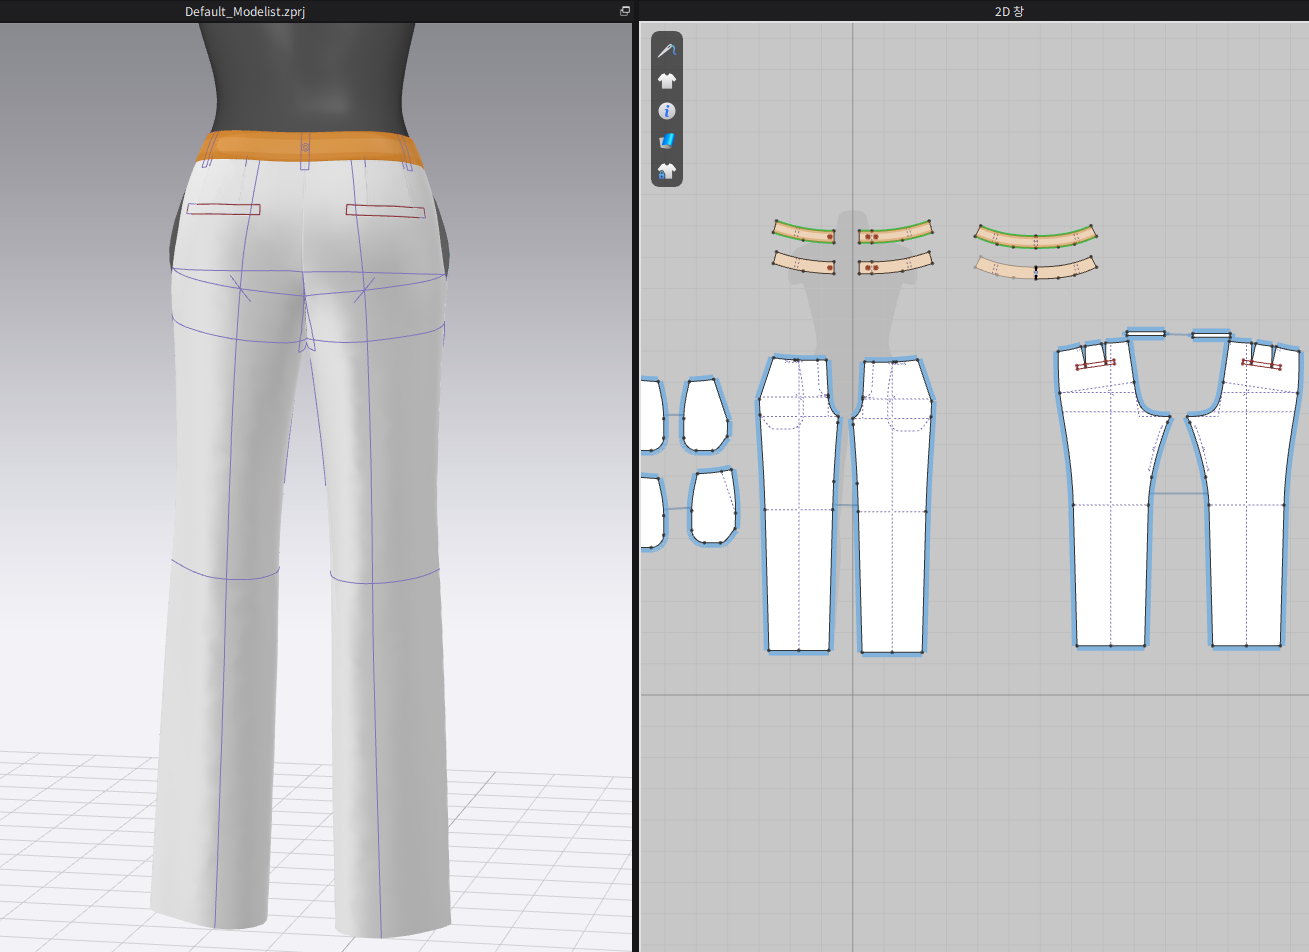Click the plain white T-shirt garment icon
Image resolution: width=1309 pixels, height=952 pixels.
coord(667,81)
